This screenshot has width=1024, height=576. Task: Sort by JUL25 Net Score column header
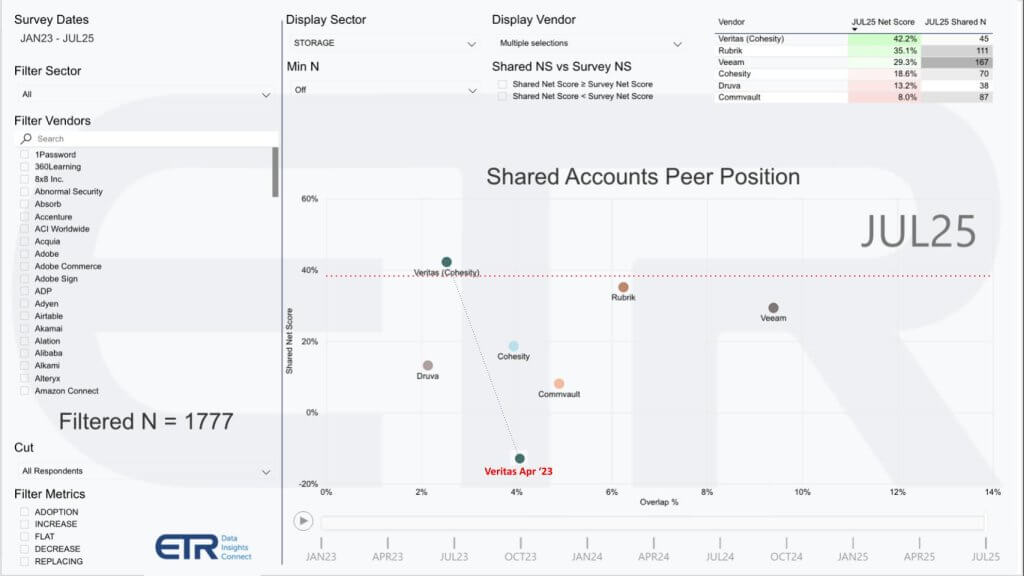coord(883,22)
